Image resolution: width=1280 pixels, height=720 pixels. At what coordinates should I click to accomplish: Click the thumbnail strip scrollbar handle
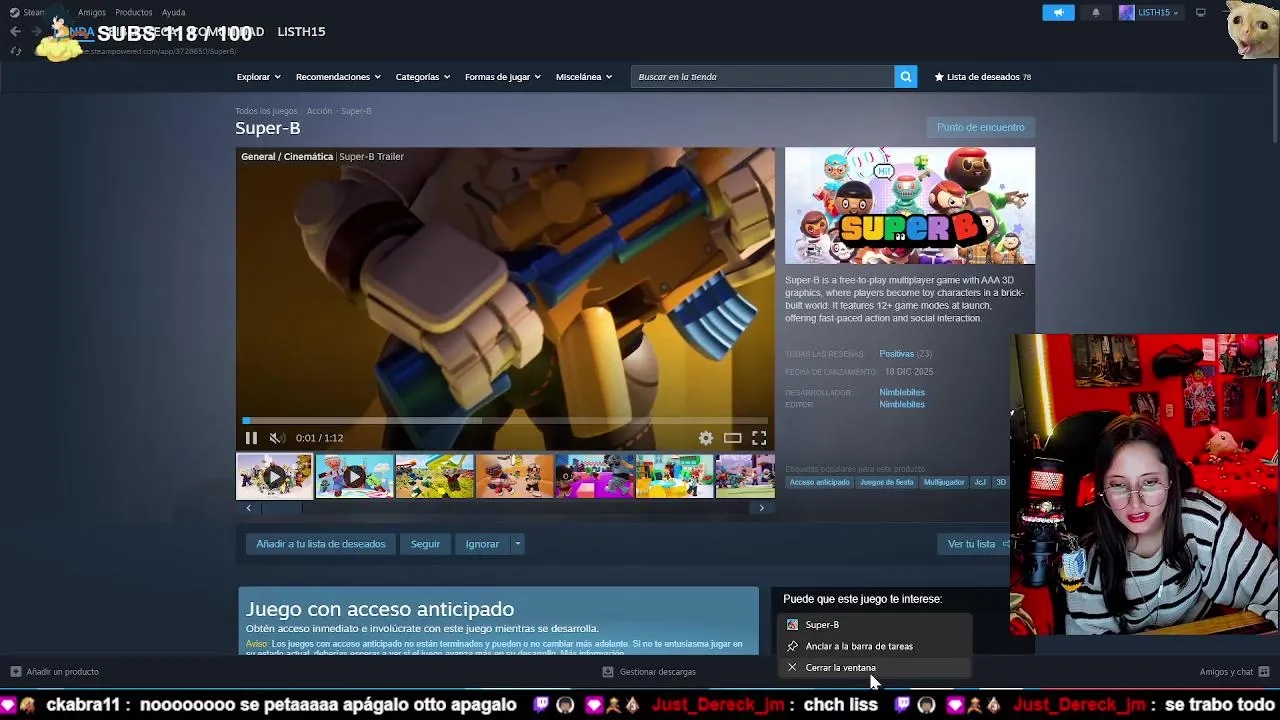coord(281,508)
